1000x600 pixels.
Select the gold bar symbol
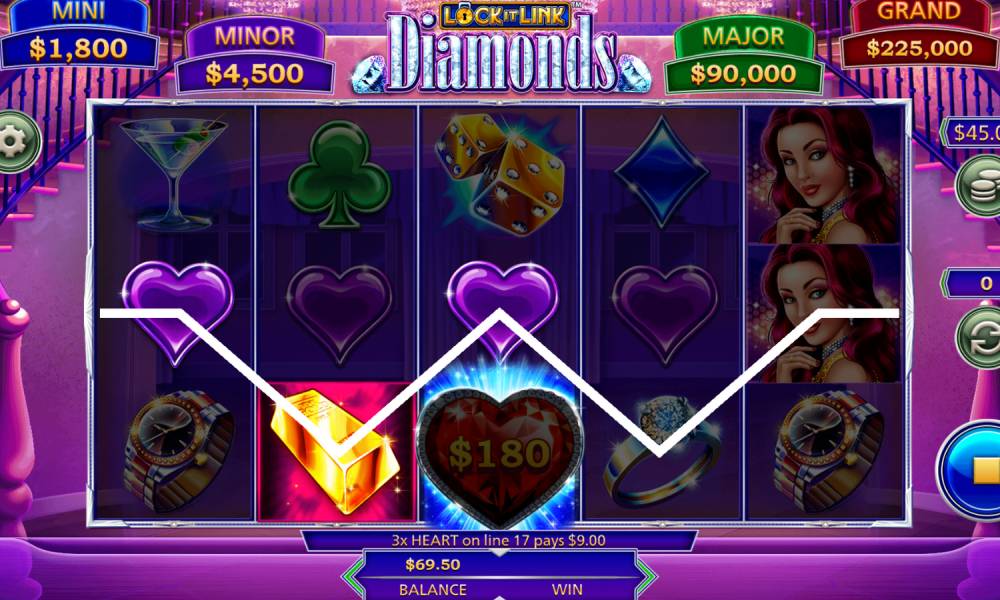[335, 450]
